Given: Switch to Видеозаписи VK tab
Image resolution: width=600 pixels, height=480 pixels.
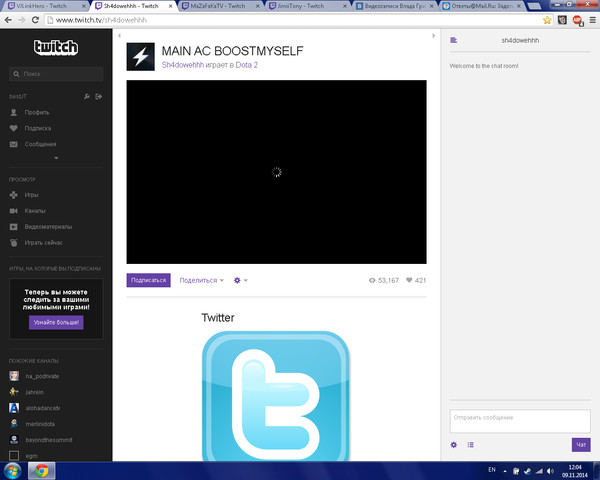Looking at the screenshot, I should [x=394, y=6].
